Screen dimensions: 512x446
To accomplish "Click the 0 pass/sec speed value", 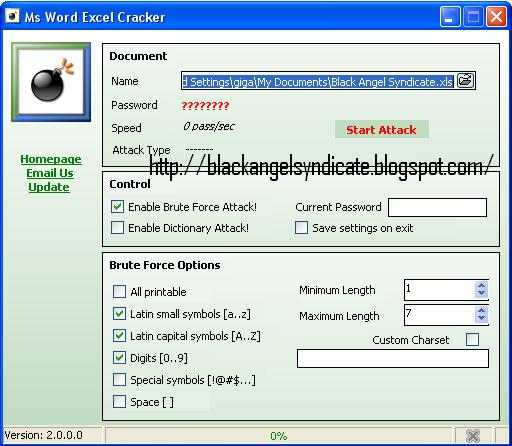I will tap(209, 127).
